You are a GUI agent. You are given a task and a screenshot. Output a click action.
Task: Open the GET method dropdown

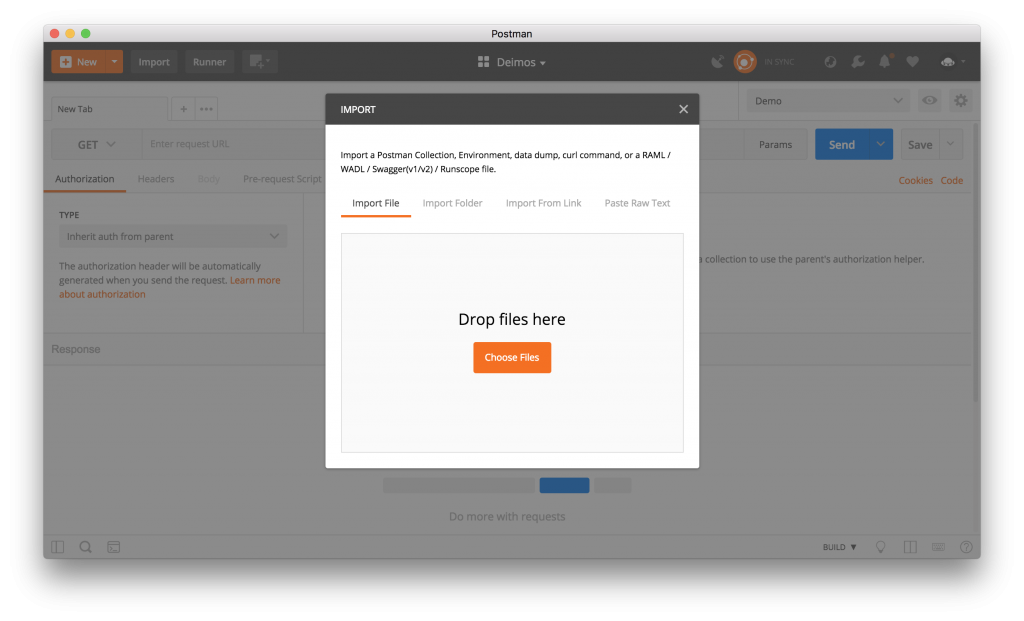97,144
